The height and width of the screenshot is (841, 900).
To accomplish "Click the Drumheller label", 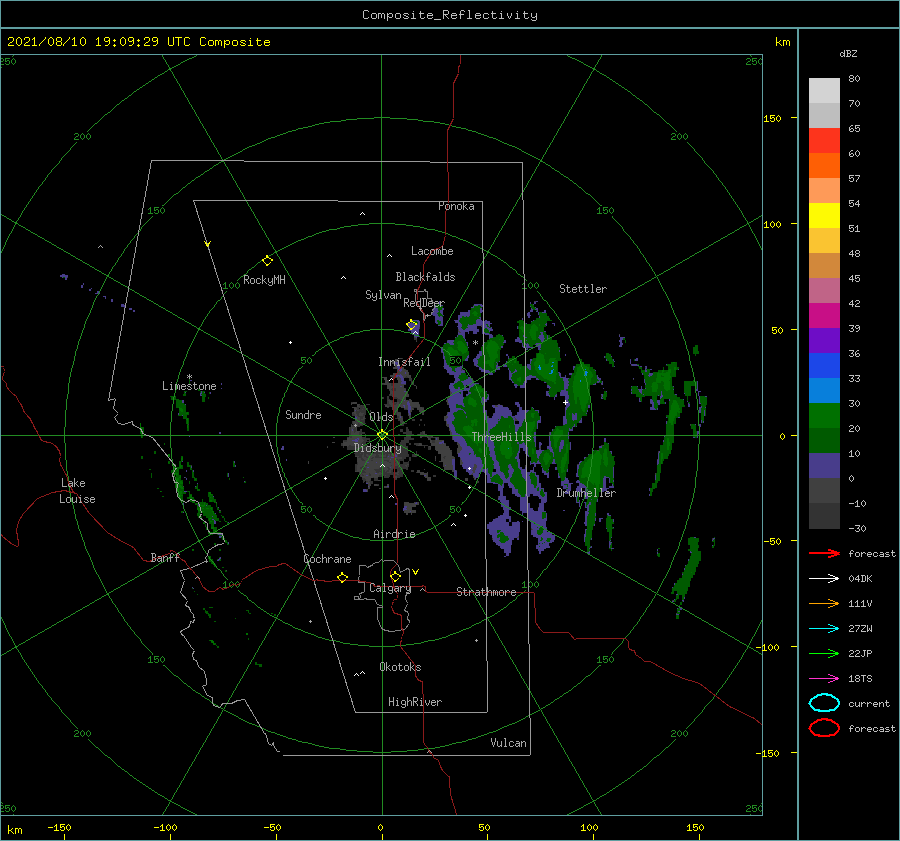I will coord(586,493).
